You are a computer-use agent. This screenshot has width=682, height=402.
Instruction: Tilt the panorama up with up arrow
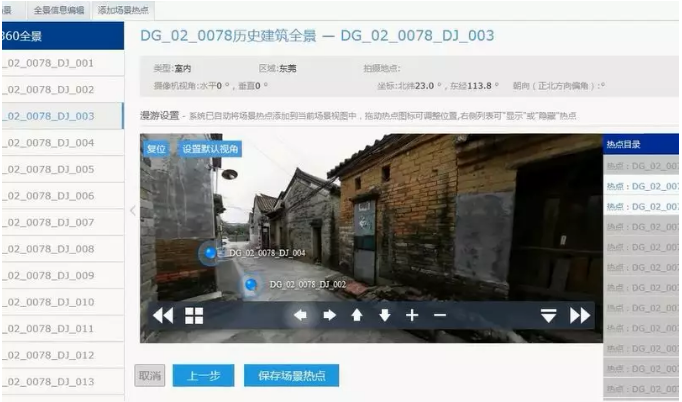click(x=357, y=316)
